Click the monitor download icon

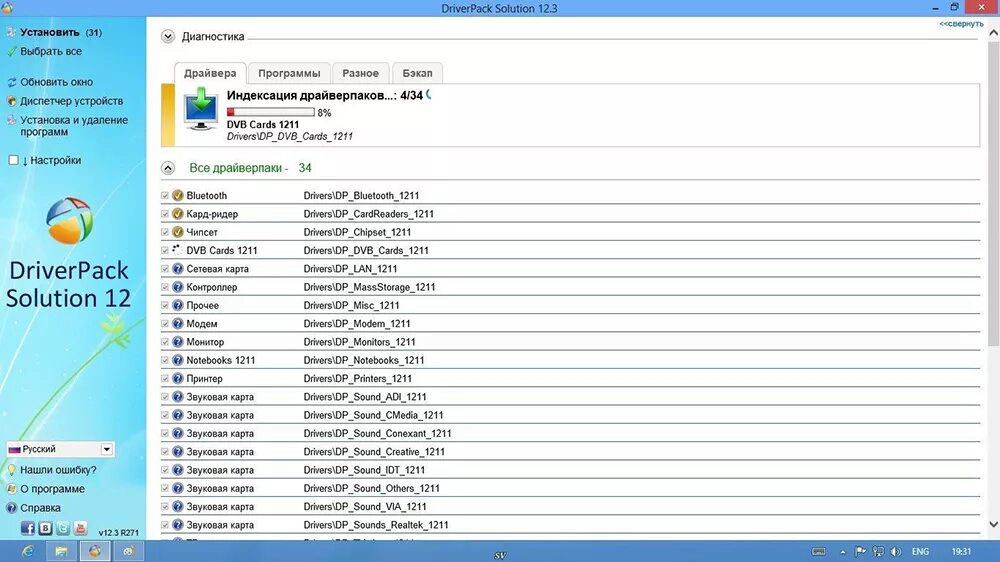201,110
